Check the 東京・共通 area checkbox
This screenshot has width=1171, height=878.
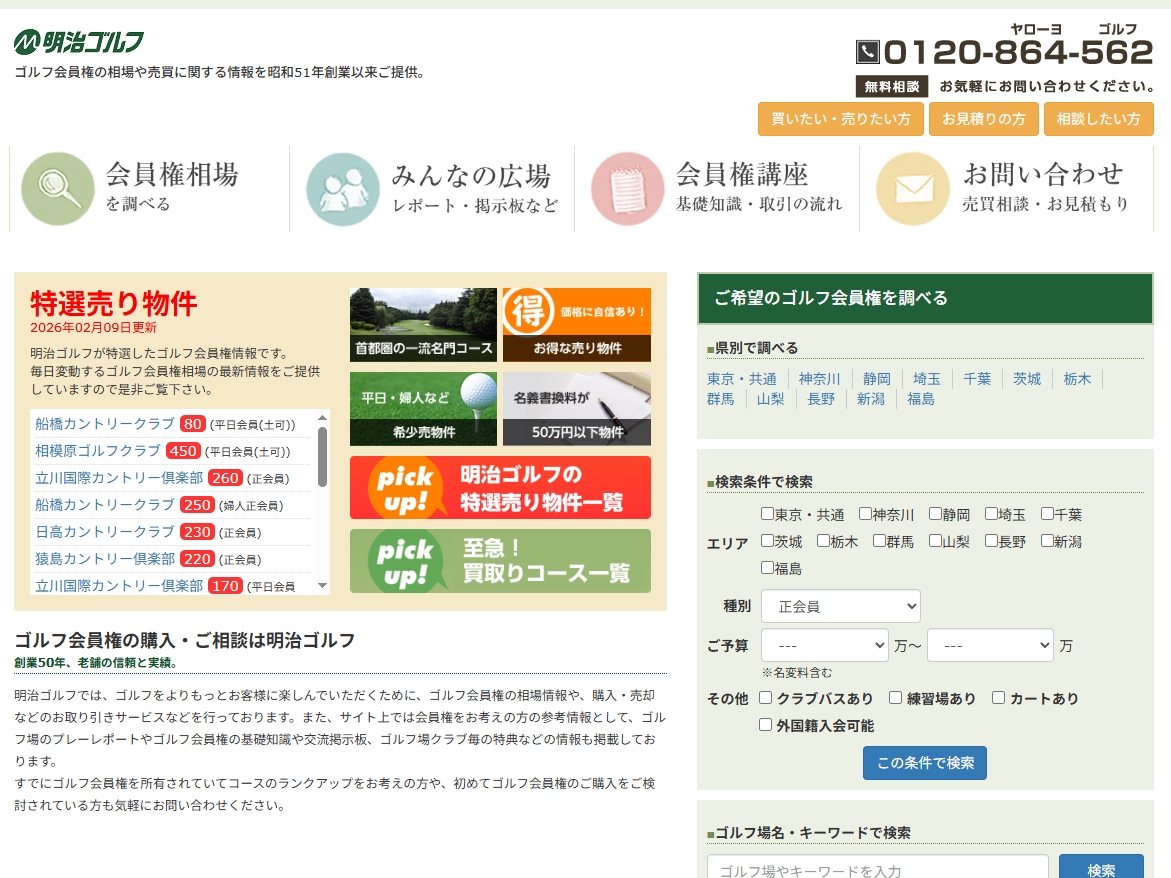tap(767, 514)
